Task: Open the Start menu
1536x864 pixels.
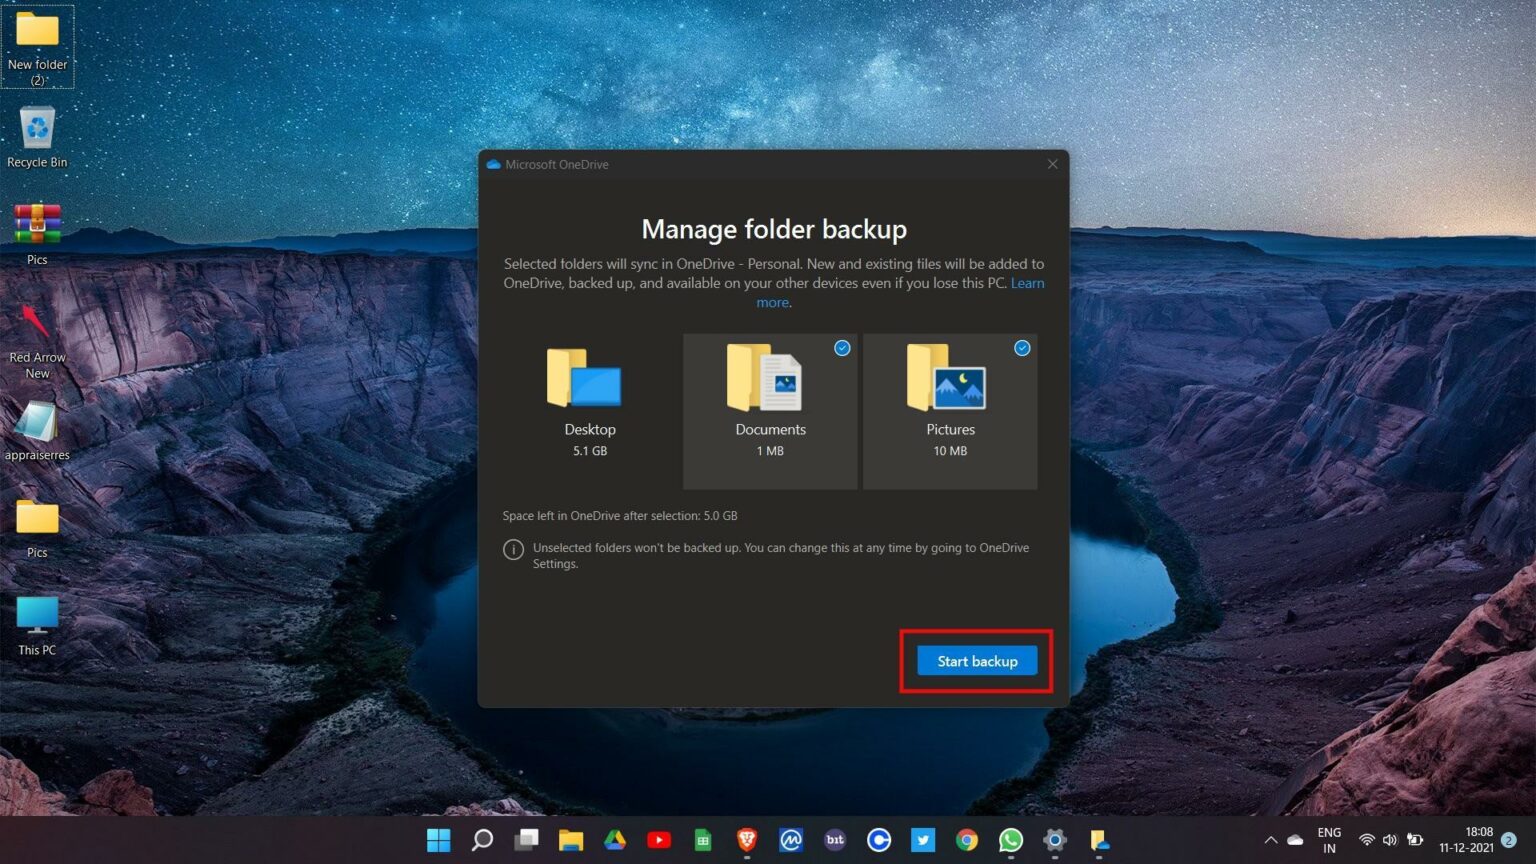Action: tap(438, 840)
